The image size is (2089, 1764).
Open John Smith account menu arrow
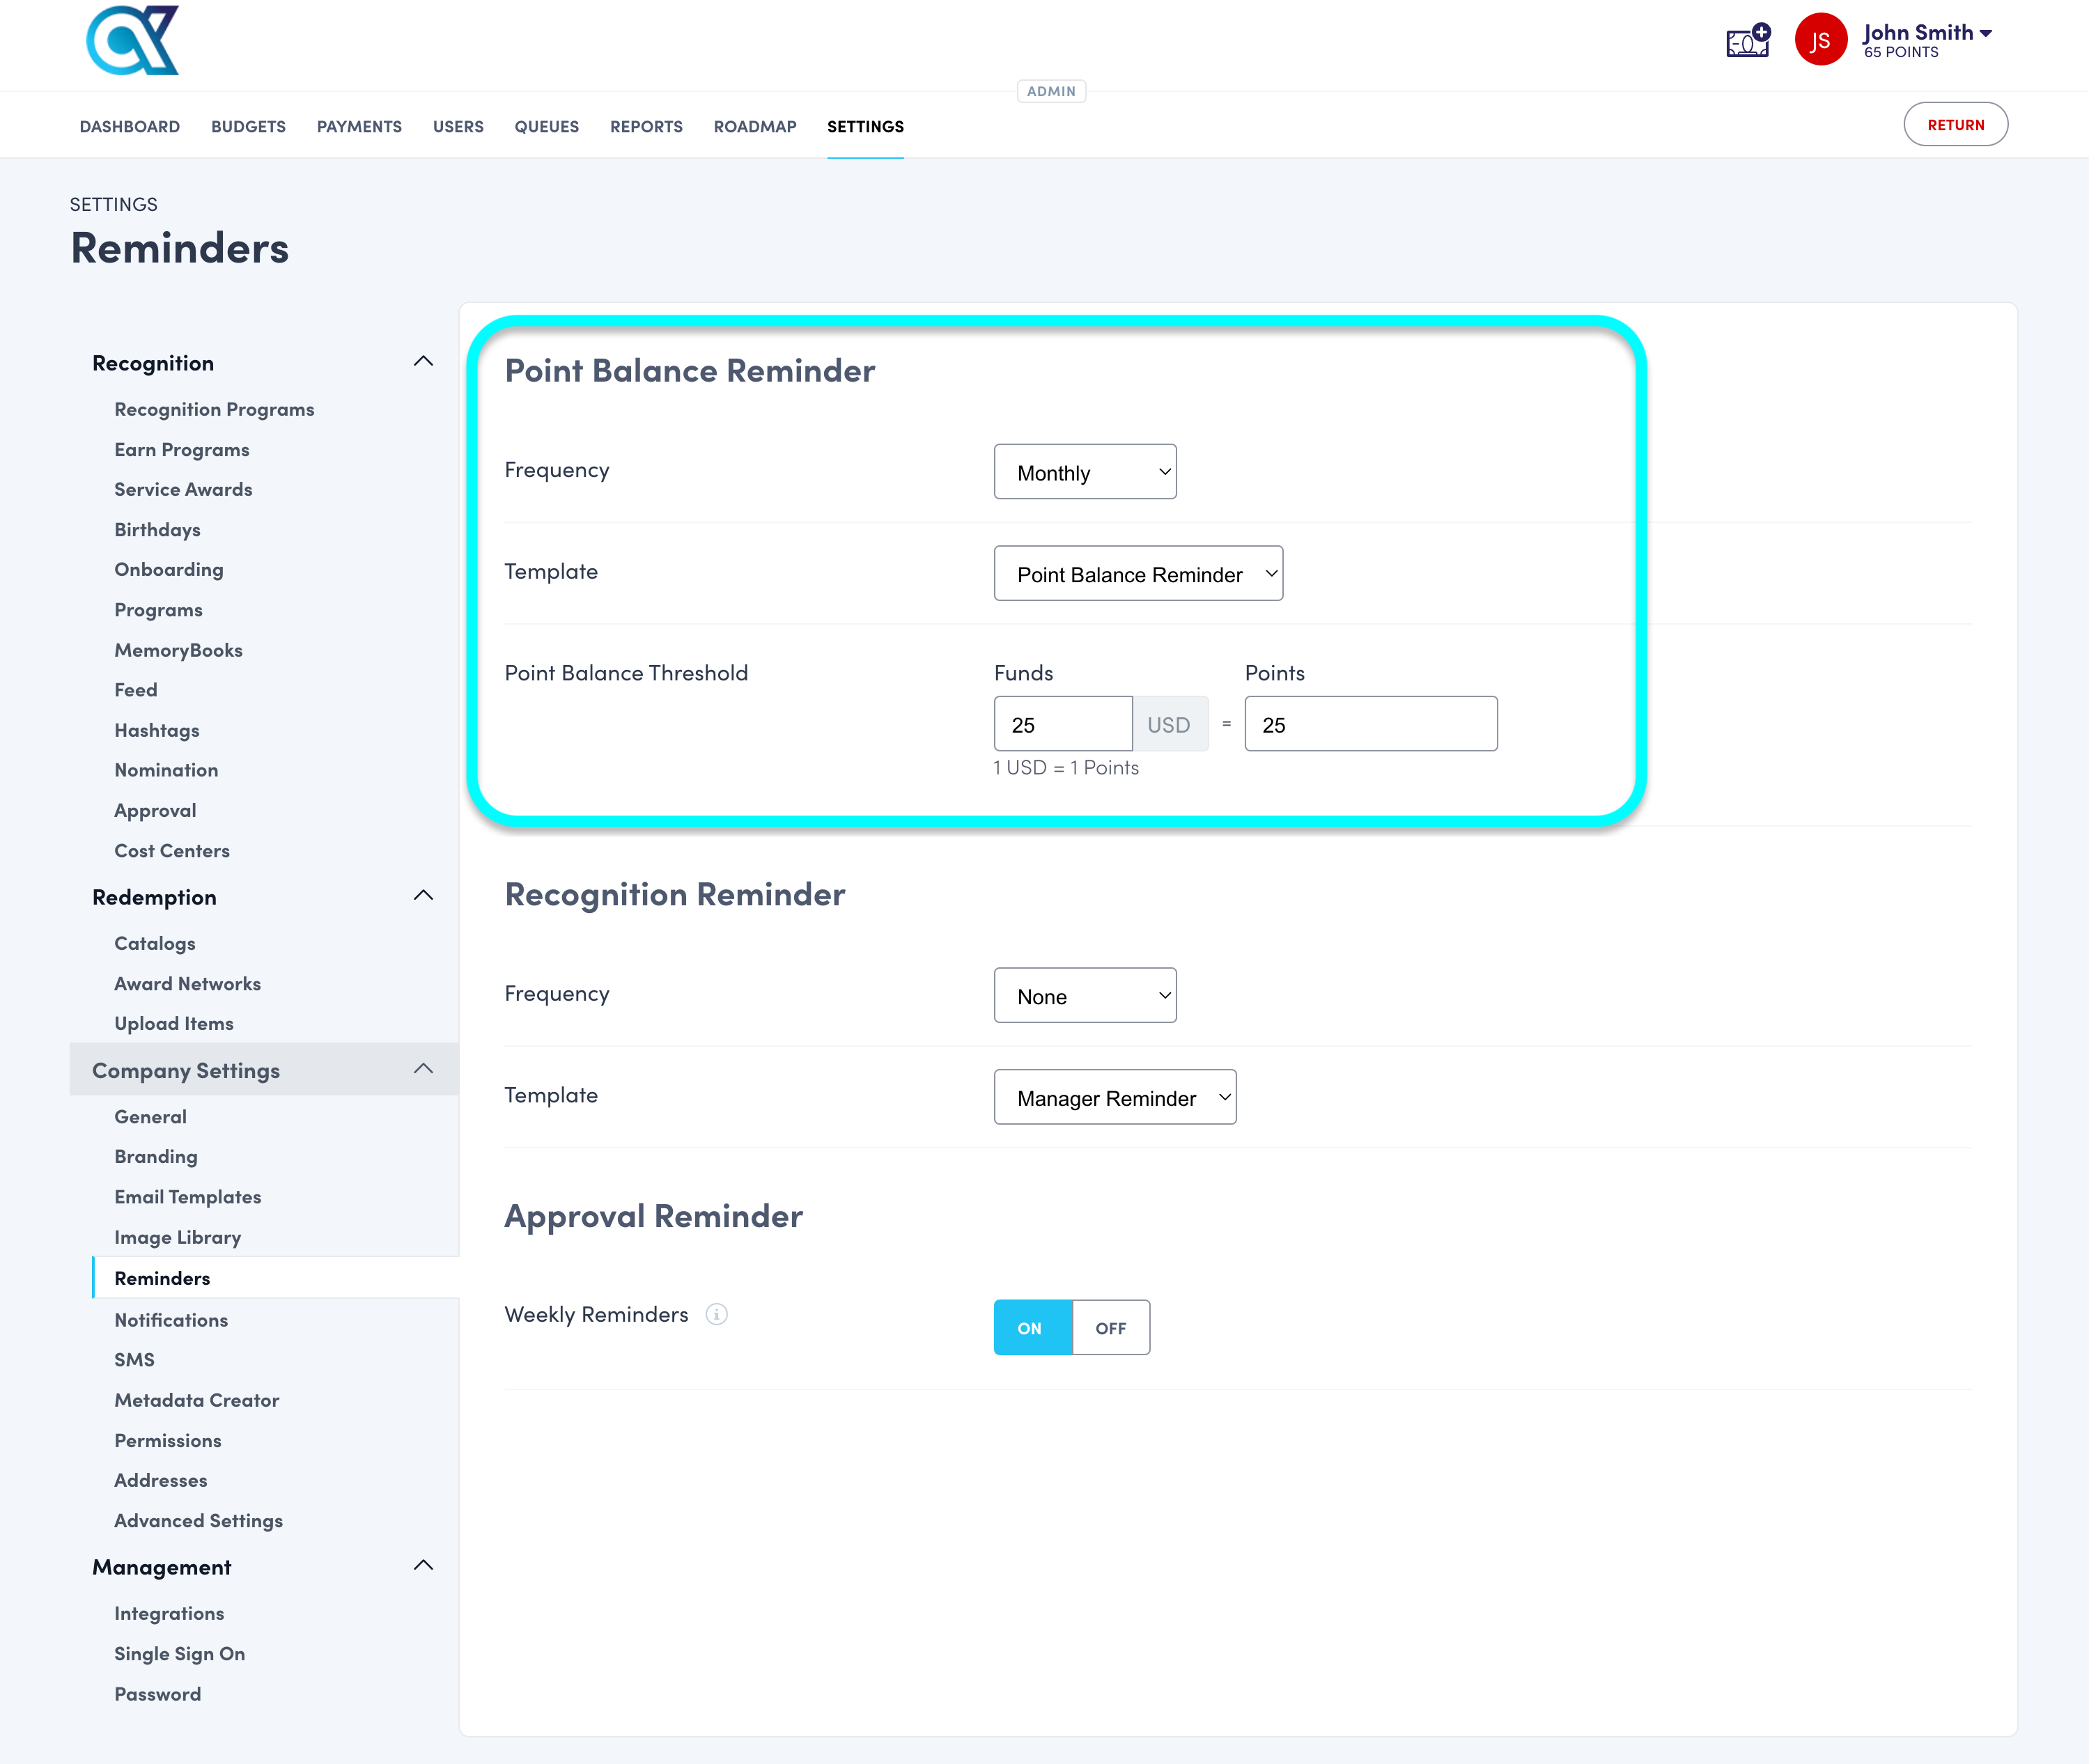[1986, 33]
